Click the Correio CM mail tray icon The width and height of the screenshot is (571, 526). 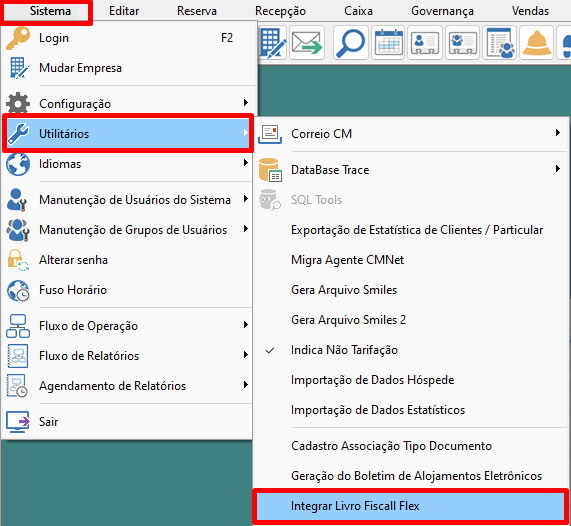[270, 134]
